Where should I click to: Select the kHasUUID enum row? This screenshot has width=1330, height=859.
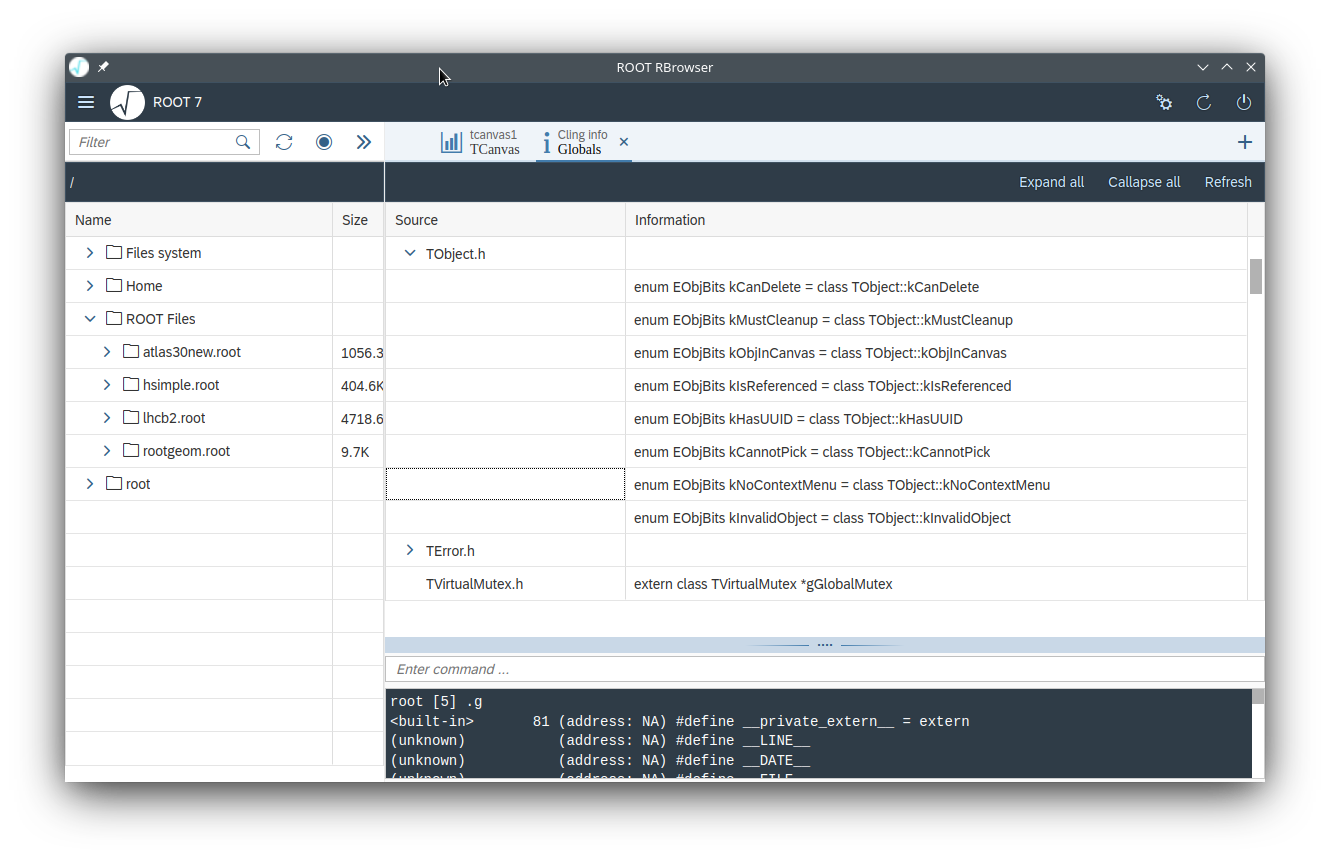tap(816, 419)
